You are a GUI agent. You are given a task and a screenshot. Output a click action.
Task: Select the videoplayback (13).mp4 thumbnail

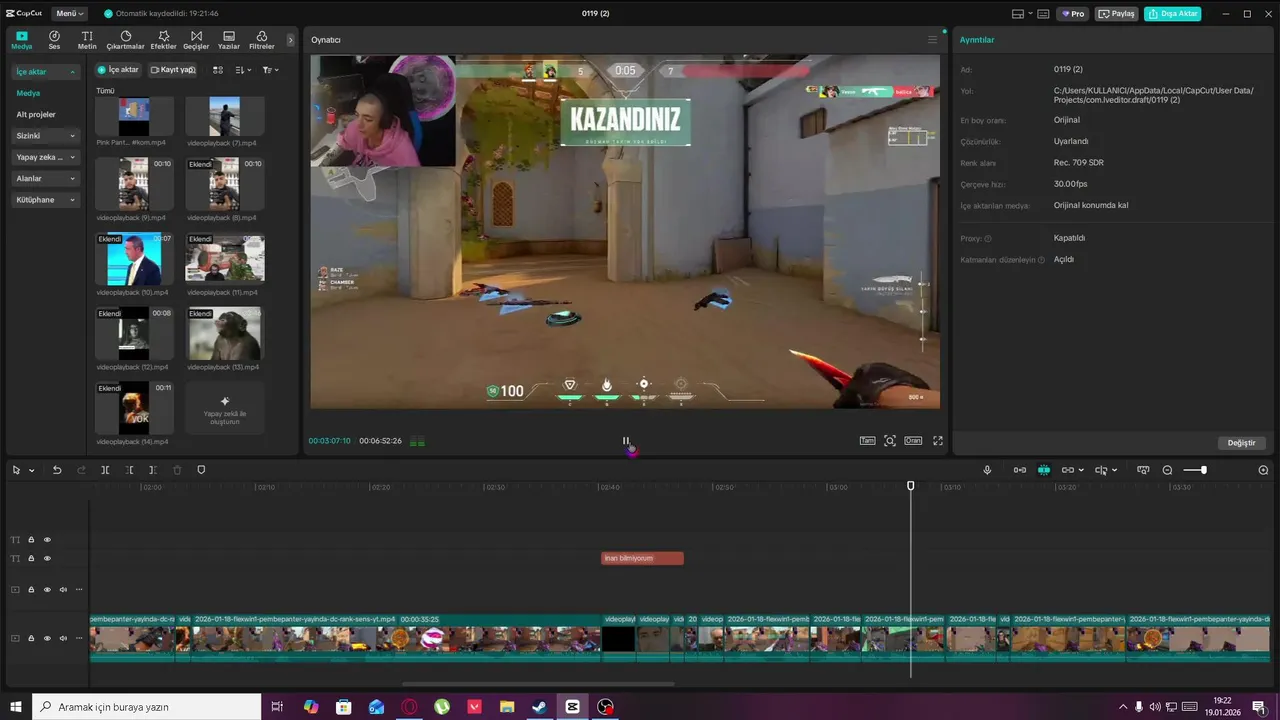(225, 333)
